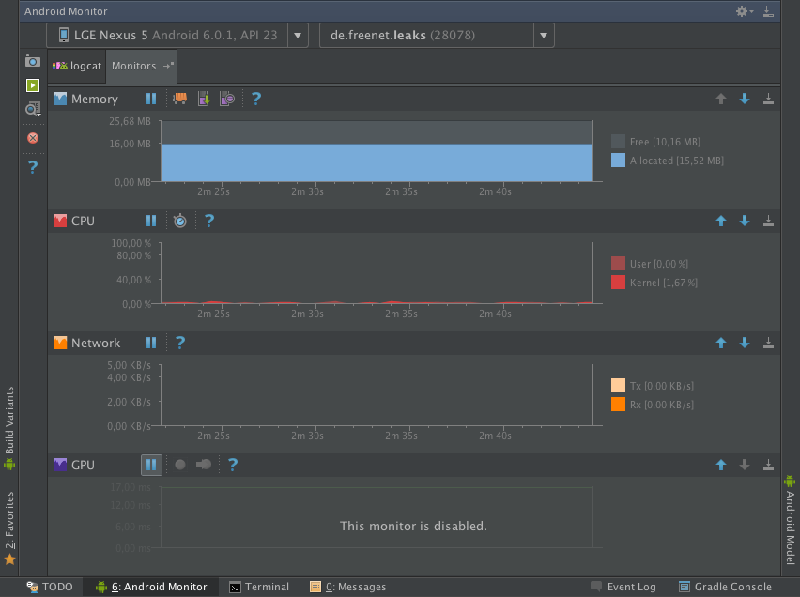Minimize the CPU monitor panel
This screenshot has width=800, height=597.
pos(768,220)
